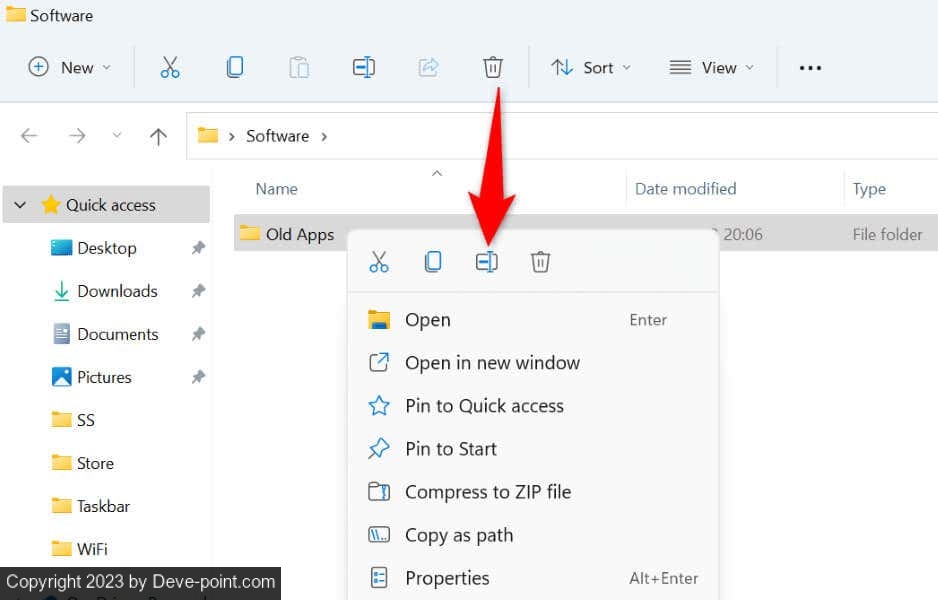Open the New dropdown menu
This screenshot has height=600, width=938.
69,67
